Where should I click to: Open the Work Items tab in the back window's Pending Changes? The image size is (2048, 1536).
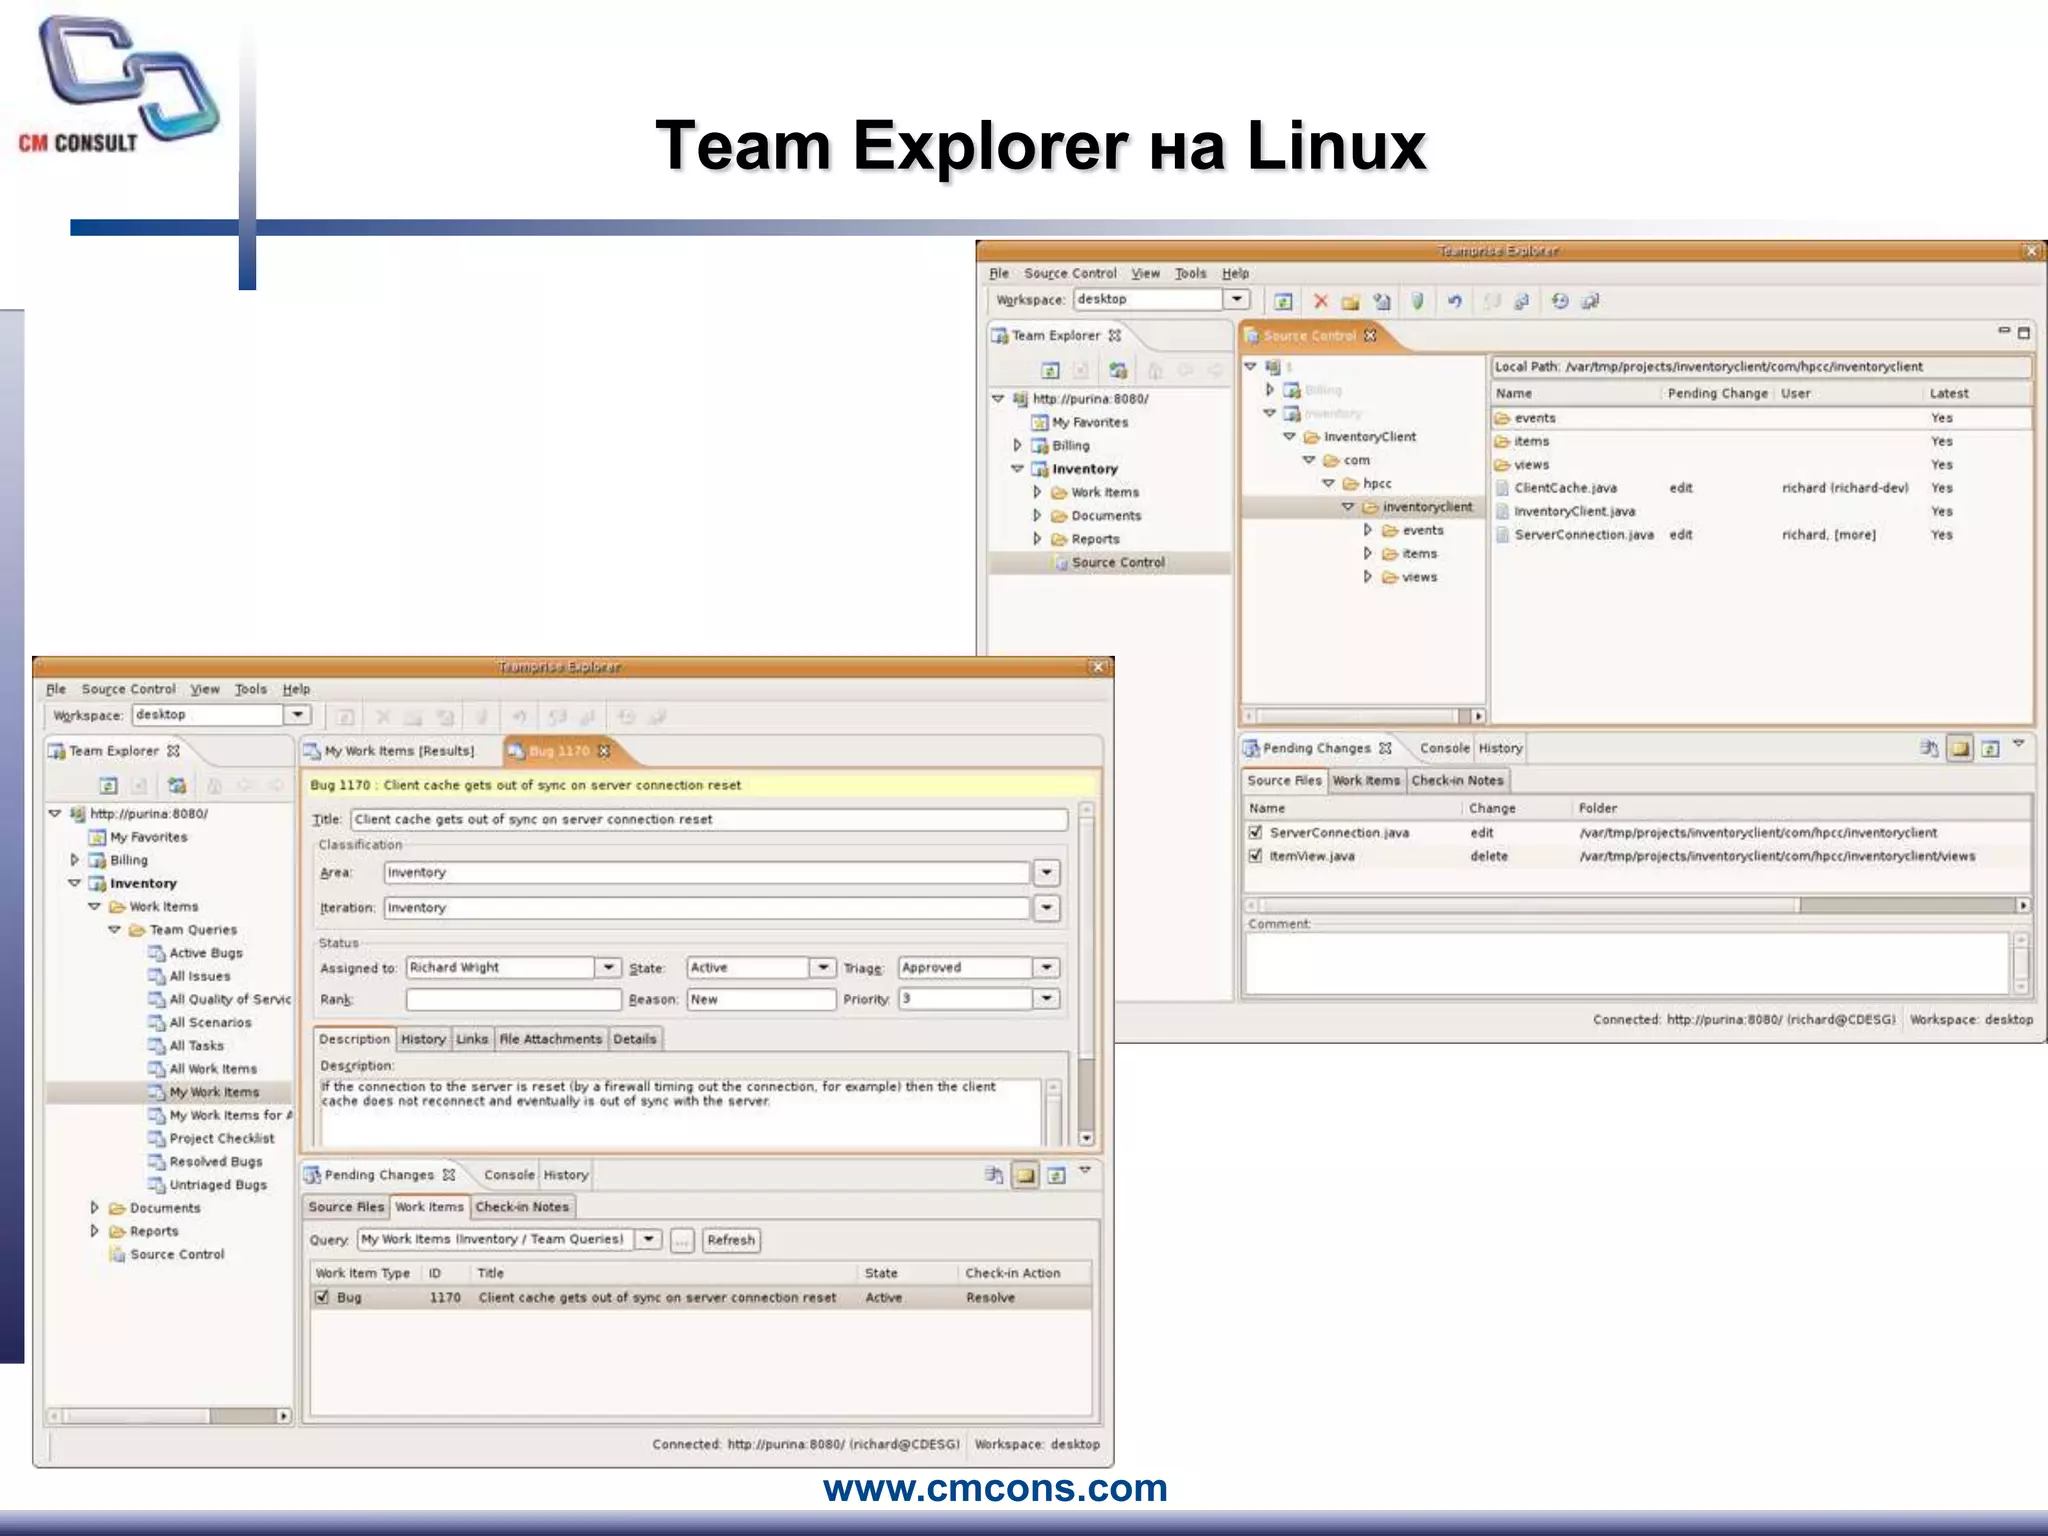click(x=1366, y=780)
